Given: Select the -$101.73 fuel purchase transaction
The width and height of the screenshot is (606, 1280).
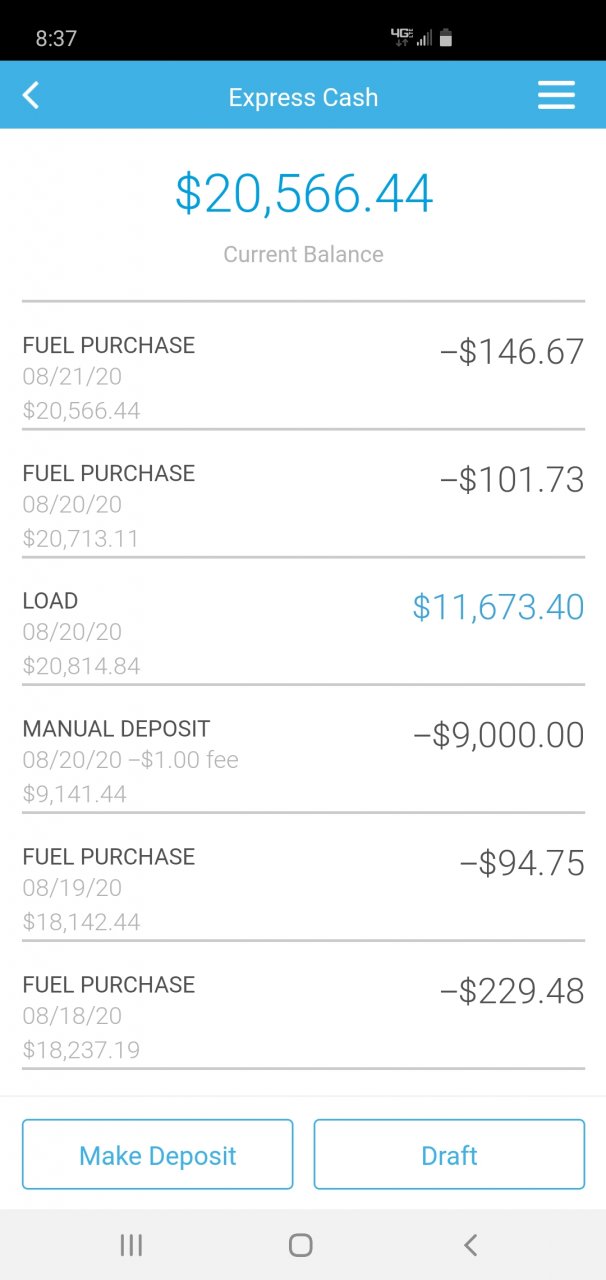Looking at the screenshot, I should (x=303, y=505).
